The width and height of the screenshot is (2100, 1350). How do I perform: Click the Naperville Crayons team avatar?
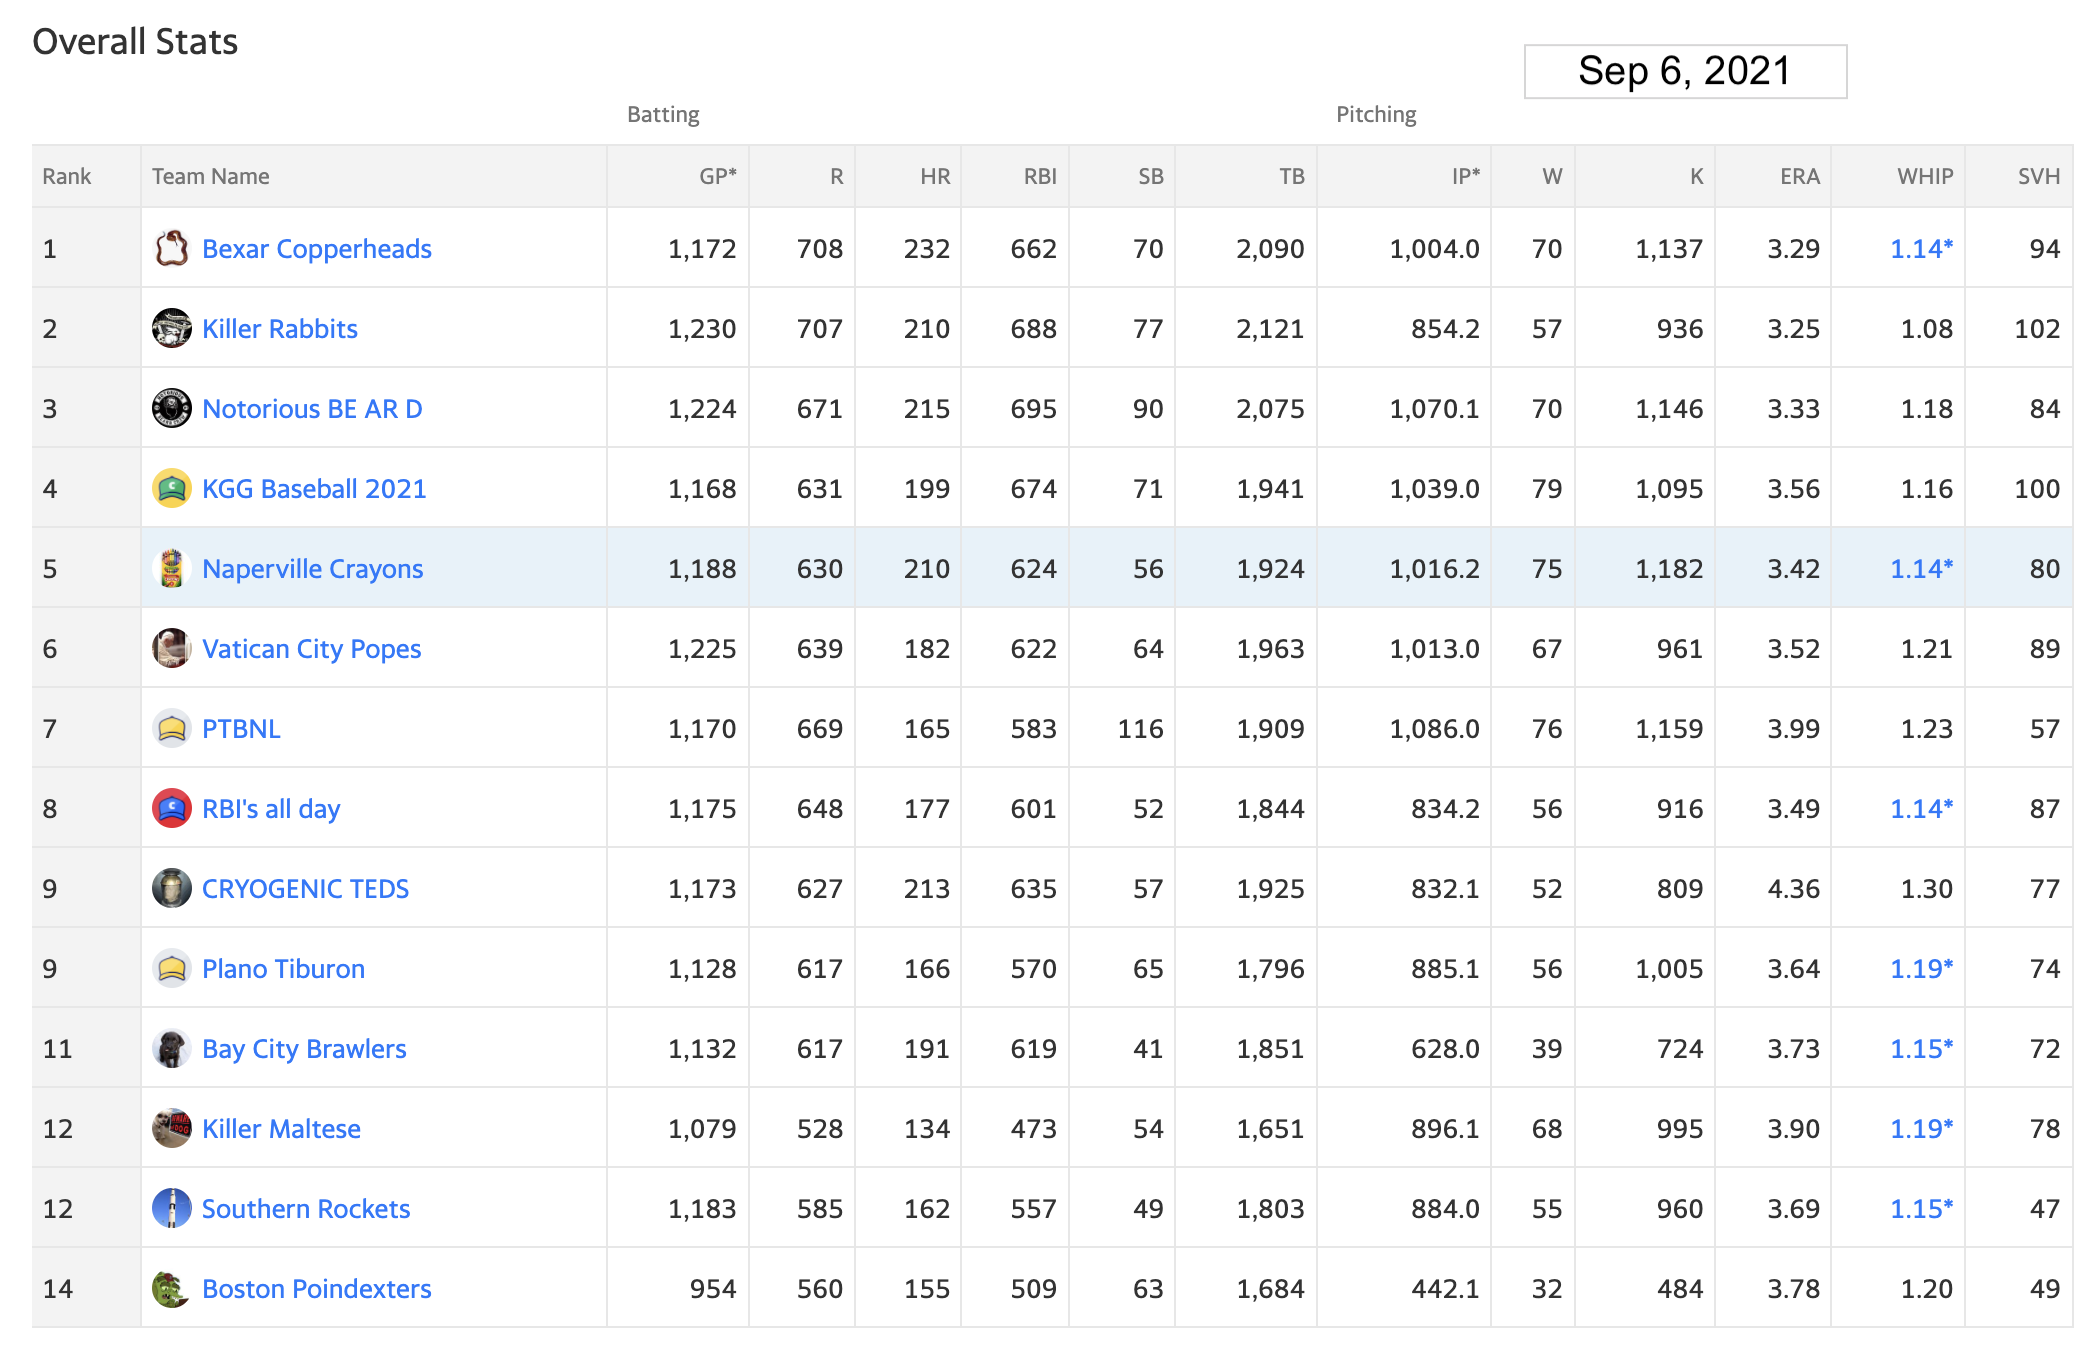[172, 568]
